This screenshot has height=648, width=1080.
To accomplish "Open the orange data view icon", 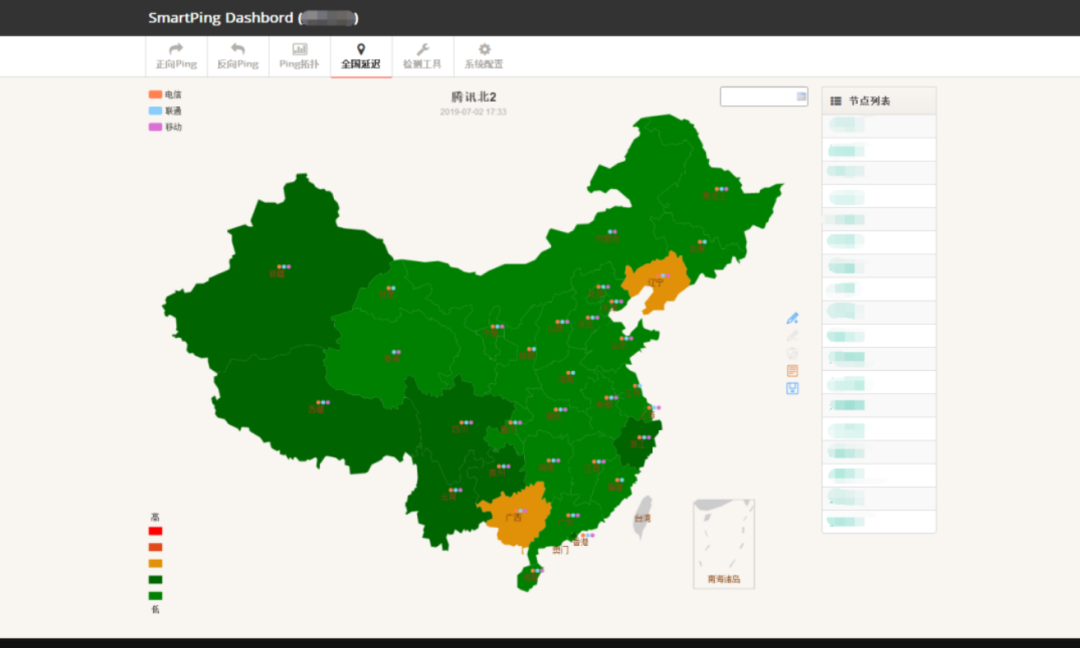I will pos(792,371).
